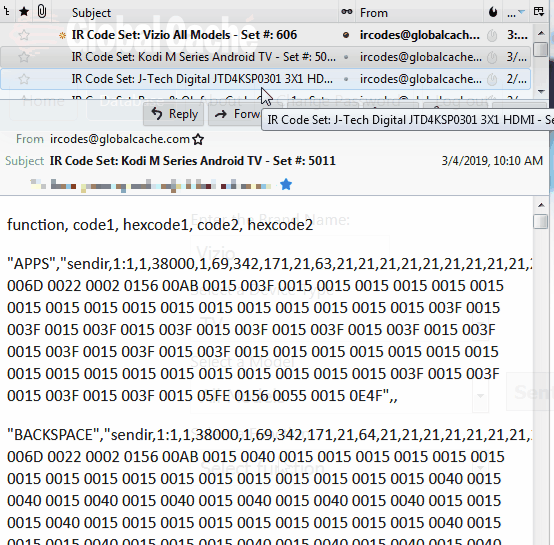Click the thread column header icon

(x=6, y=12)
